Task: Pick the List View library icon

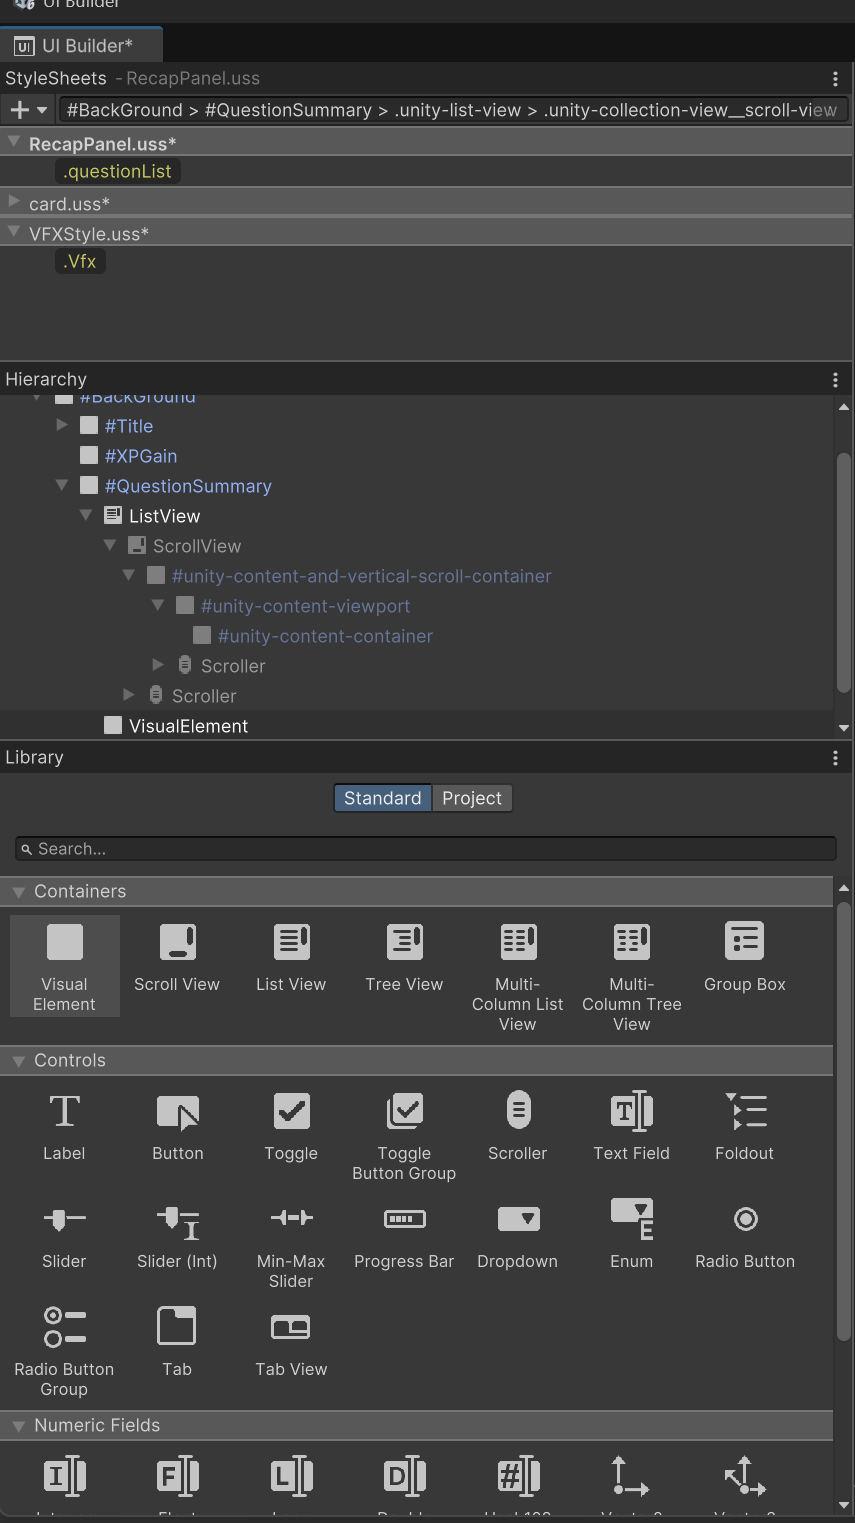Action: [x=291, y=942]
